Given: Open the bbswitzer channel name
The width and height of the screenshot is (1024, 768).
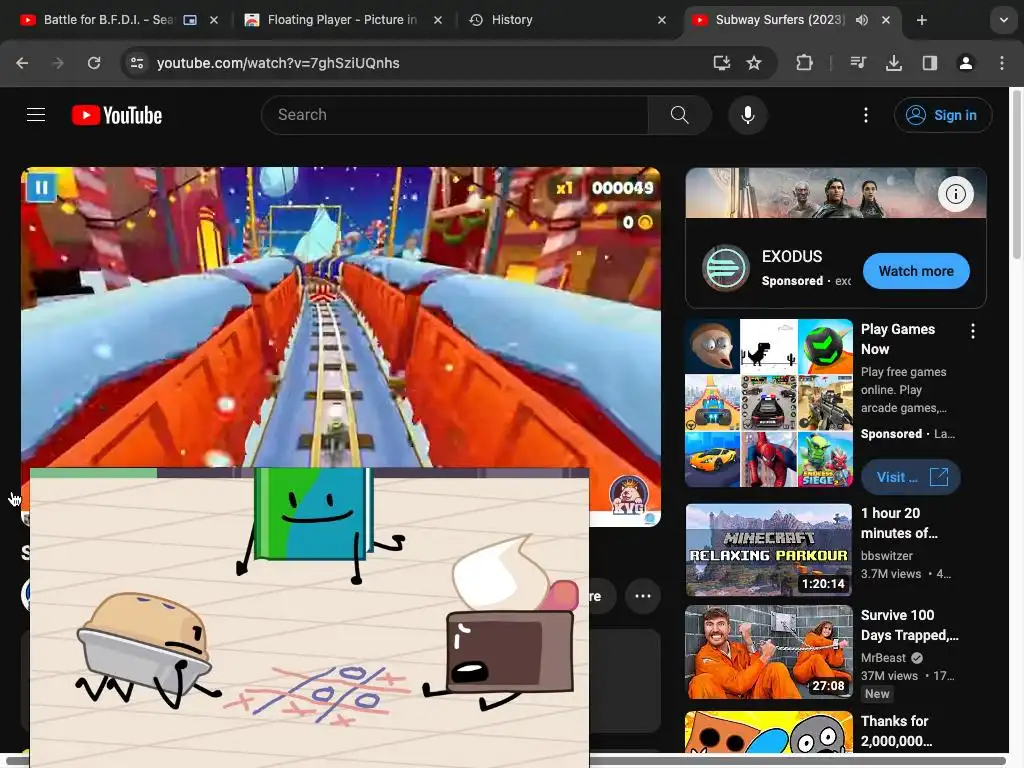Looking at the screenshot, I should tap(886, 556).
